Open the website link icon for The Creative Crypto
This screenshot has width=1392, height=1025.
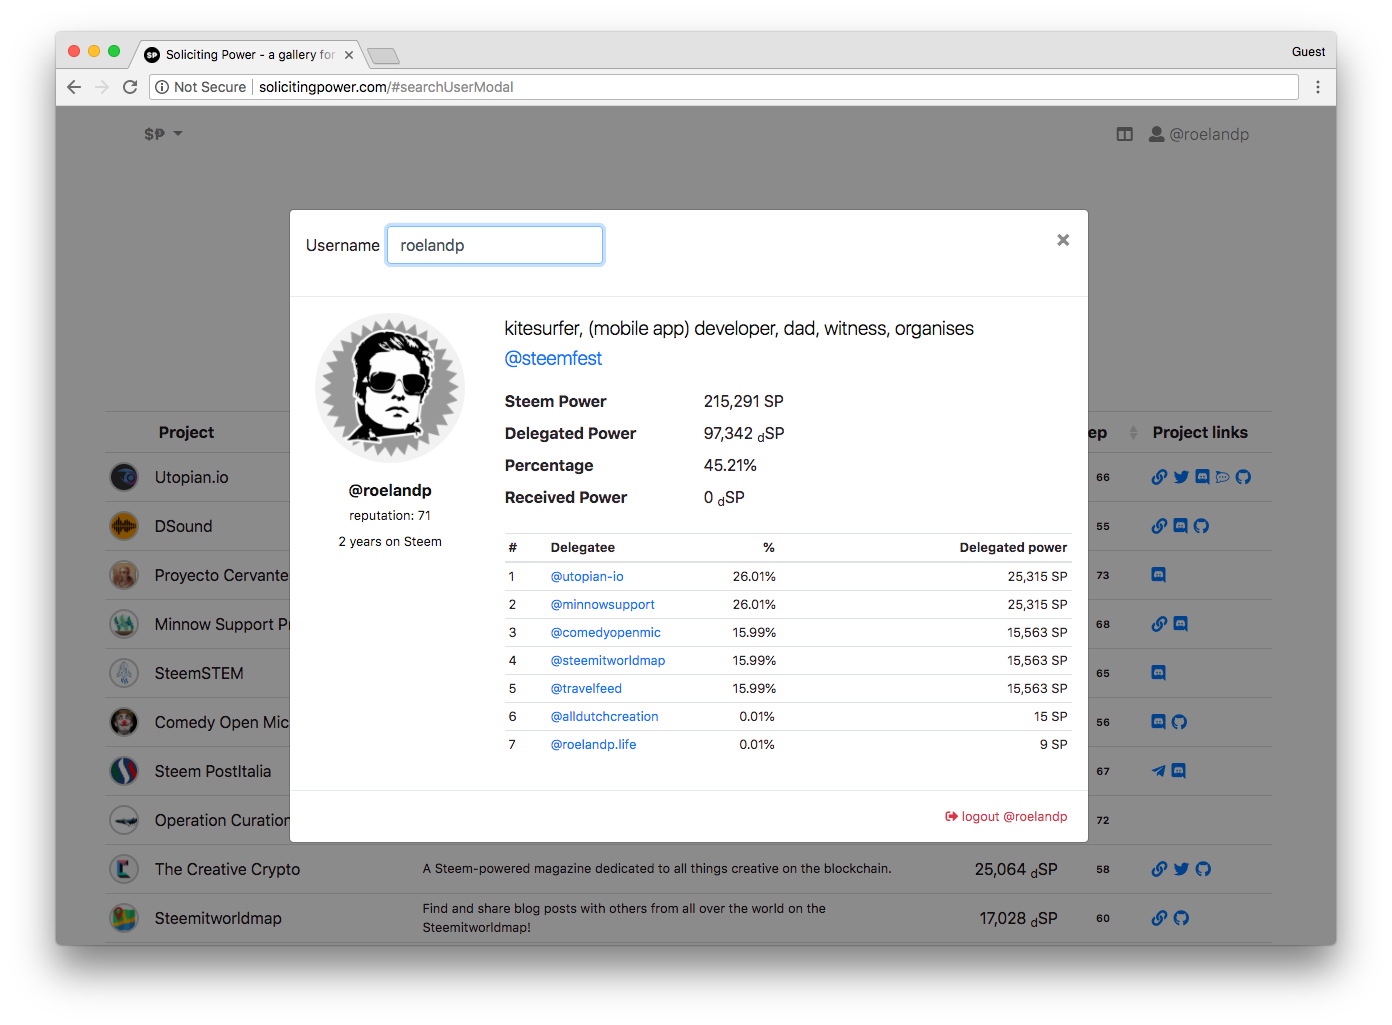1159,869
